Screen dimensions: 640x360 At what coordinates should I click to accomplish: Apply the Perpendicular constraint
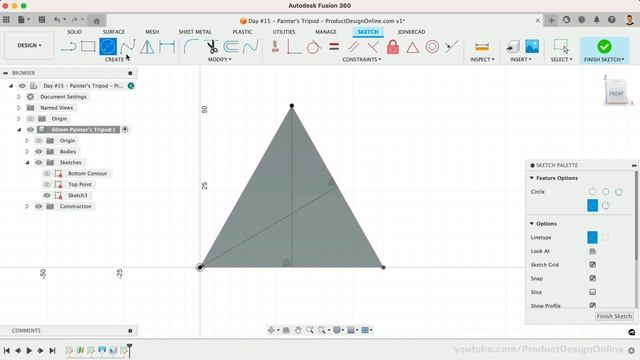[373, 47]
